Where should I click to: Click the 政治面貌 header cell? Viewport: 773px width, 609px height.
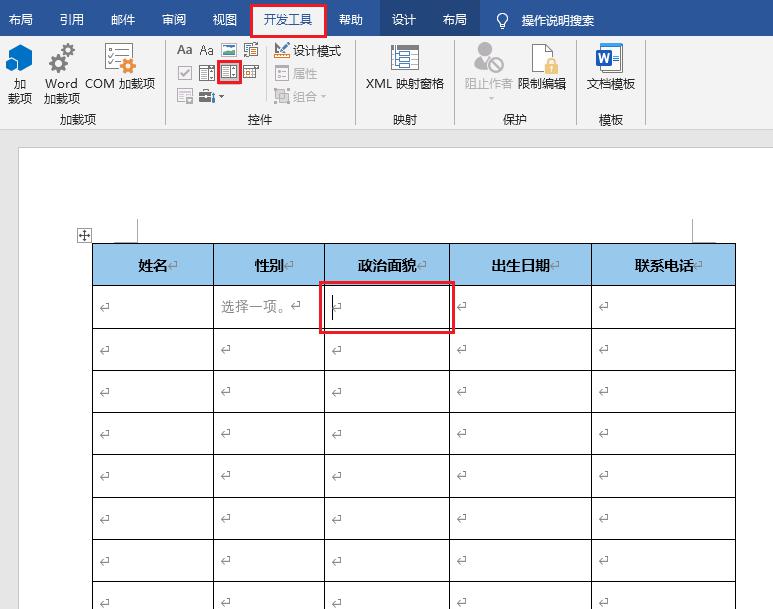point(387,265)
